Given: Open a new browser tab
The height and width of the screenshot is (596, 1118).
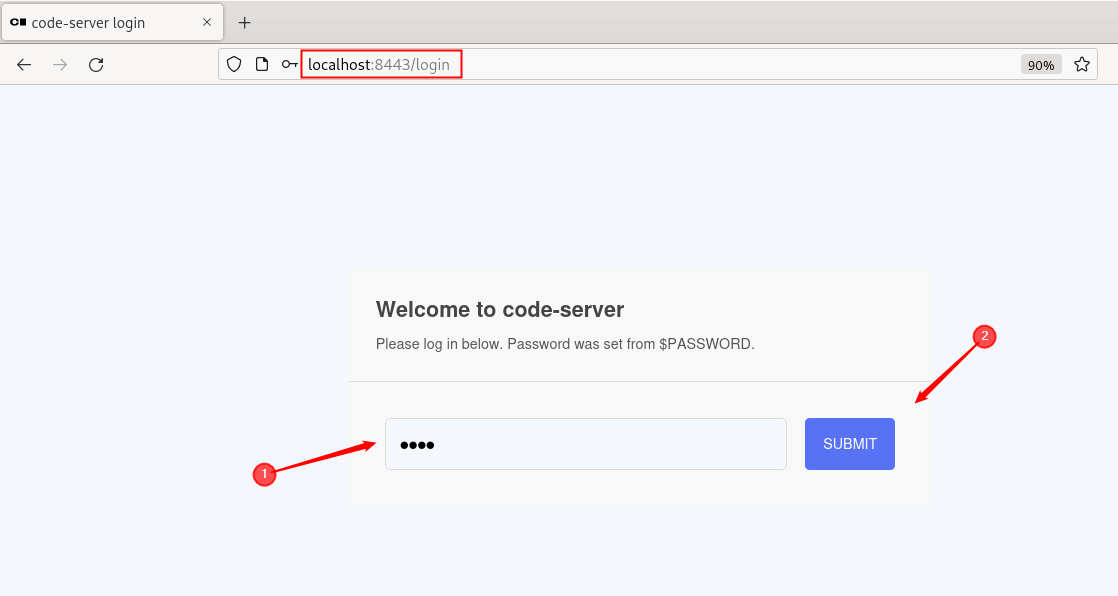Looking at the screenshot, I should tap(244, 22).
